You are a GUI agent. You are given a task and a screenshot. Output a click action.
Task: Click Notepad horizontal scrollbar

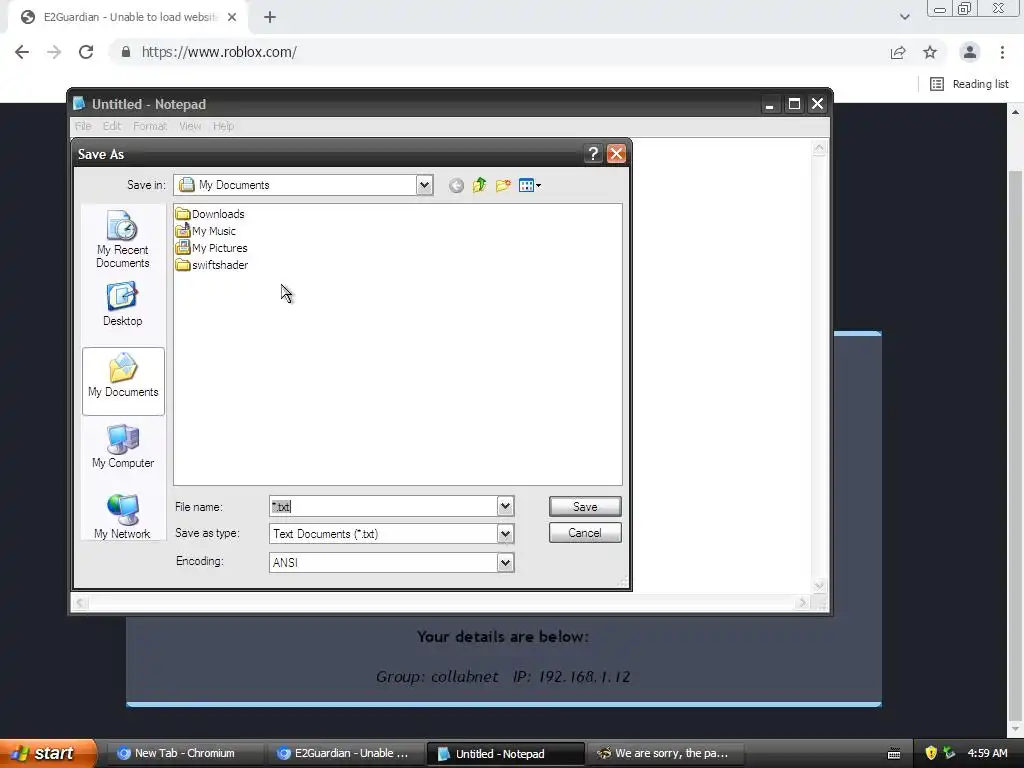[x=441, y=603]
